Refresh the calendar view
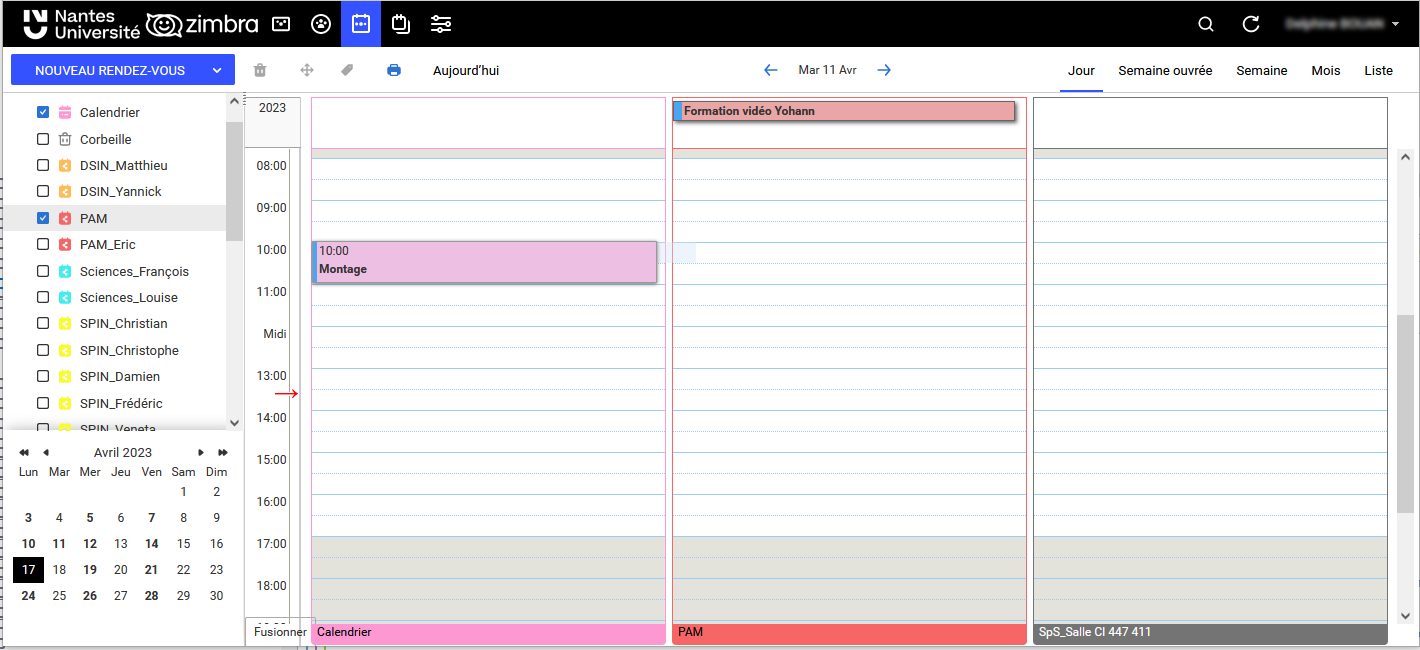 [1249, 23]
